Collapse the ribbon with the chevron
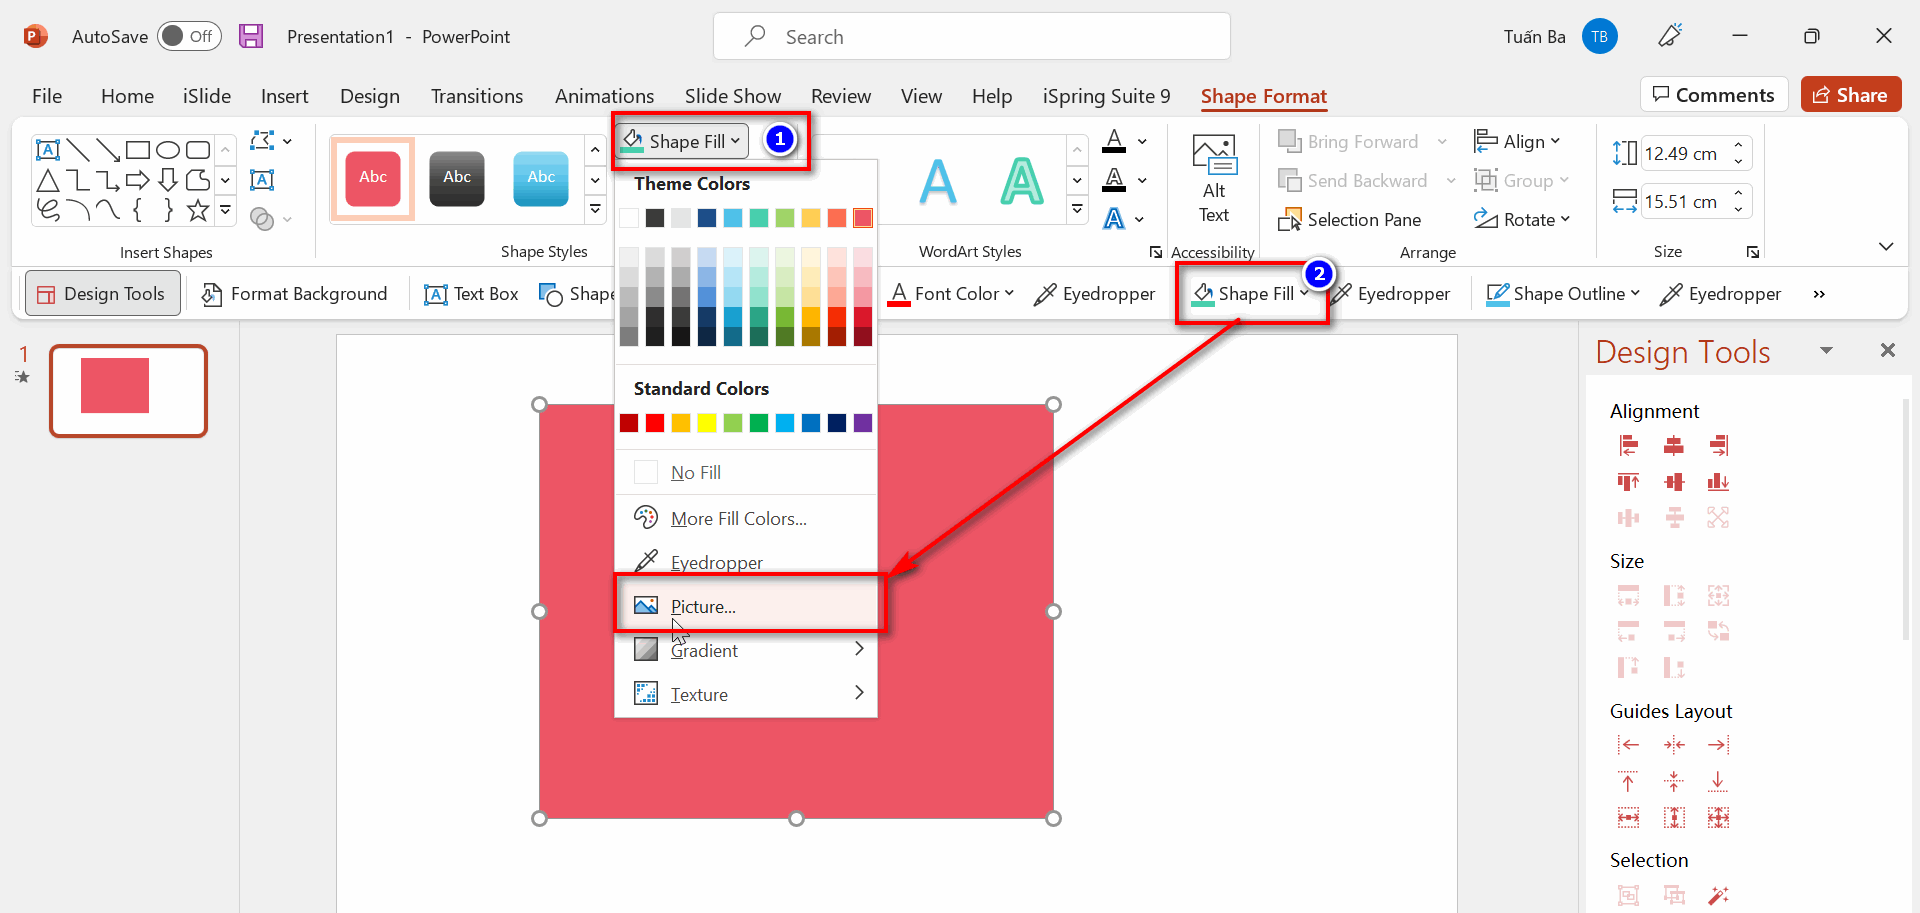 [x=1886, y=246]
